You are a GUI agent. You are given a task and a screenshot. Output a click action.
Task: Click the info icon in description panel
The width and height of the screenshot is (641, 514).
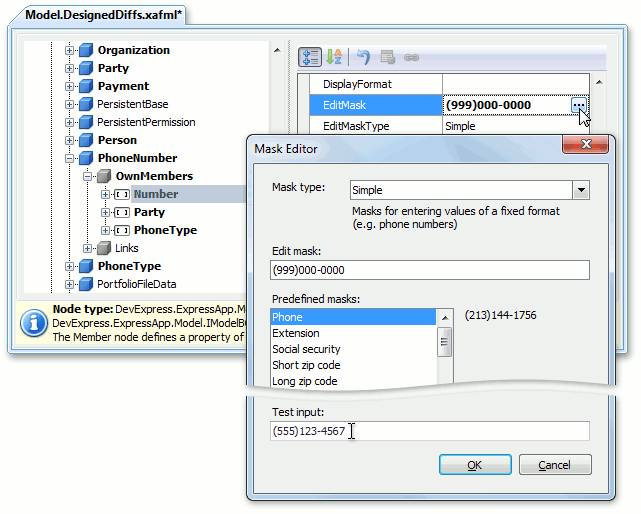tap(34, 323)
